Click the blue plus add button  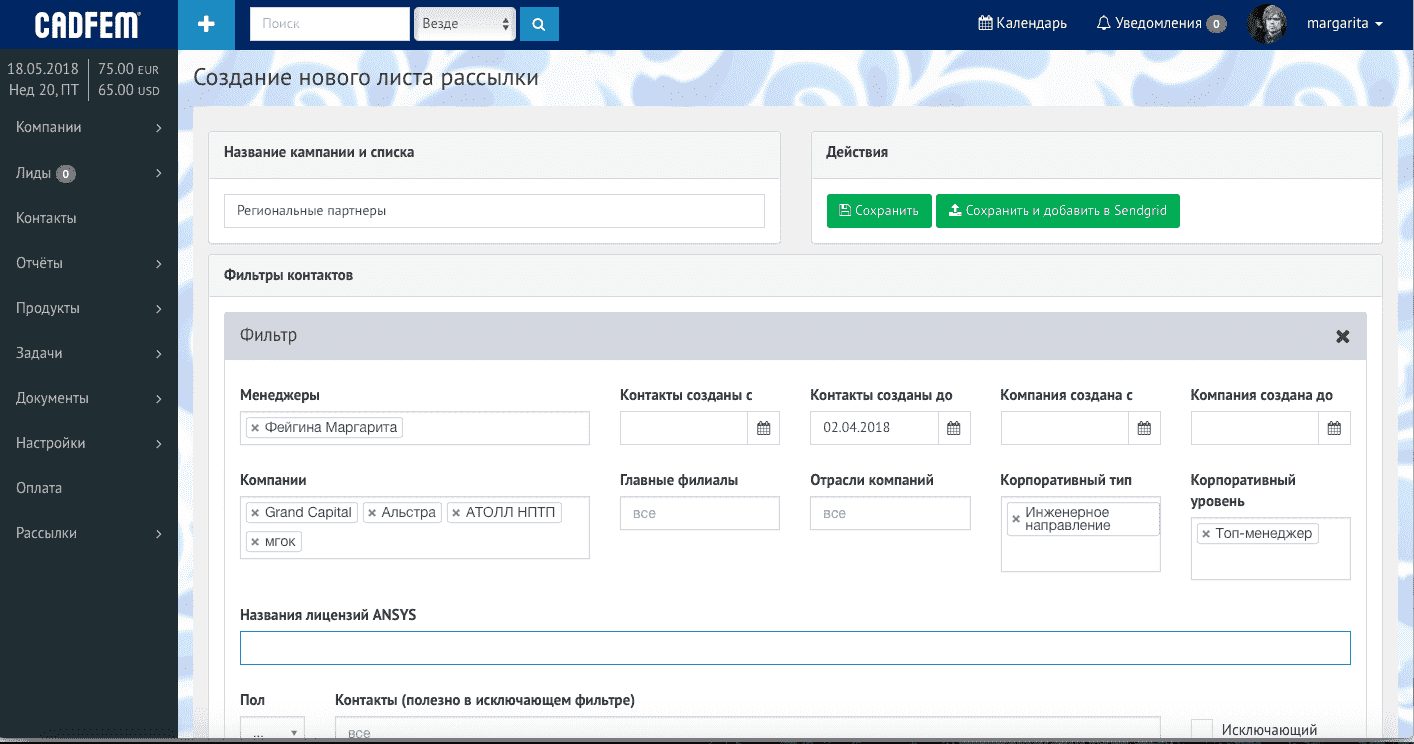(206, 24)
